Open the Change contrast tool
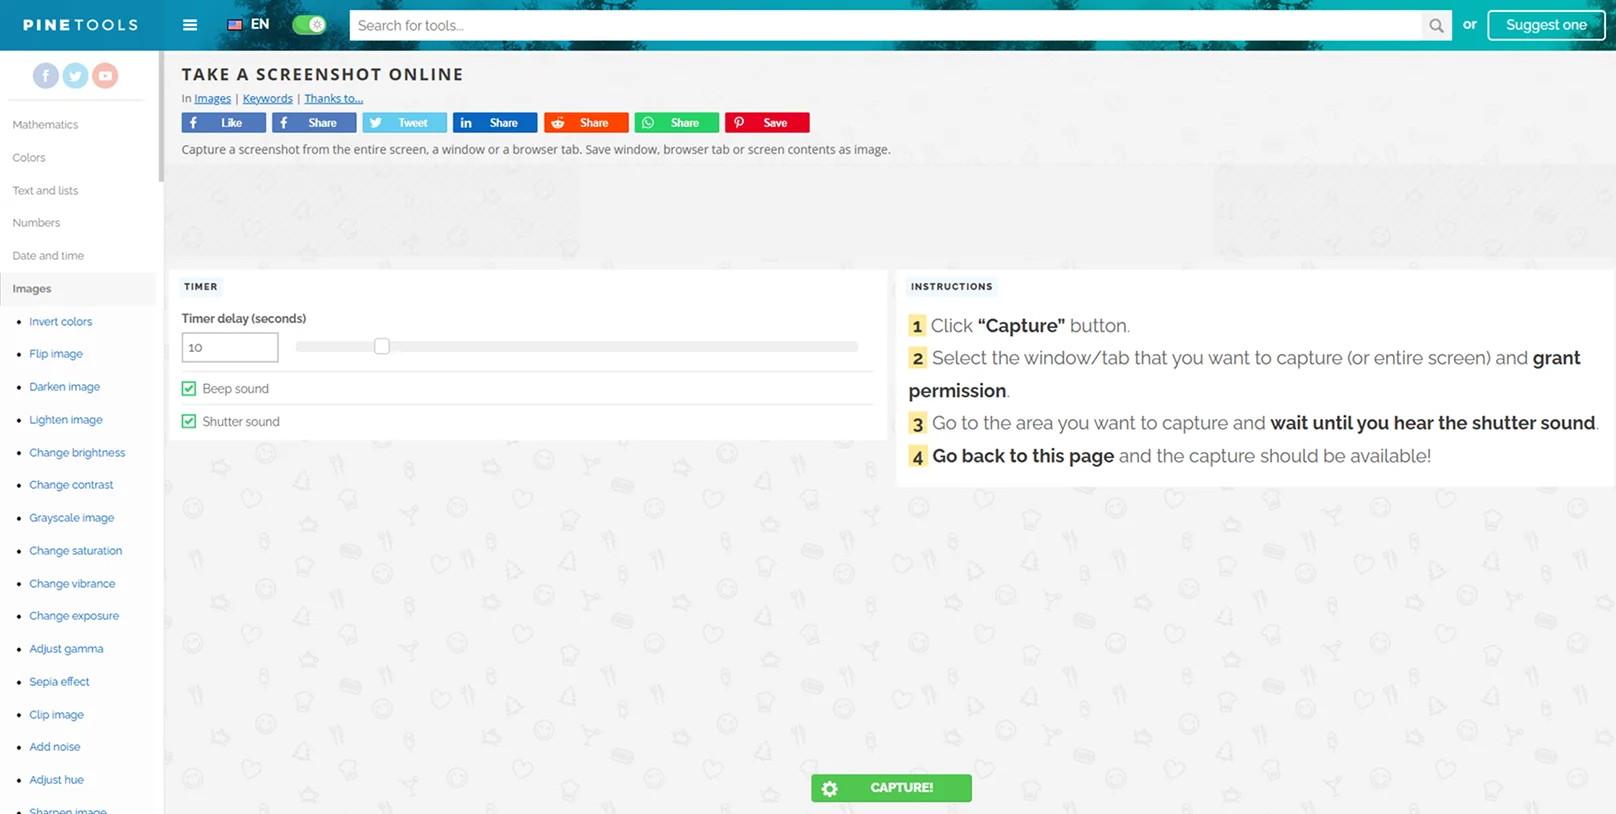 71,485
